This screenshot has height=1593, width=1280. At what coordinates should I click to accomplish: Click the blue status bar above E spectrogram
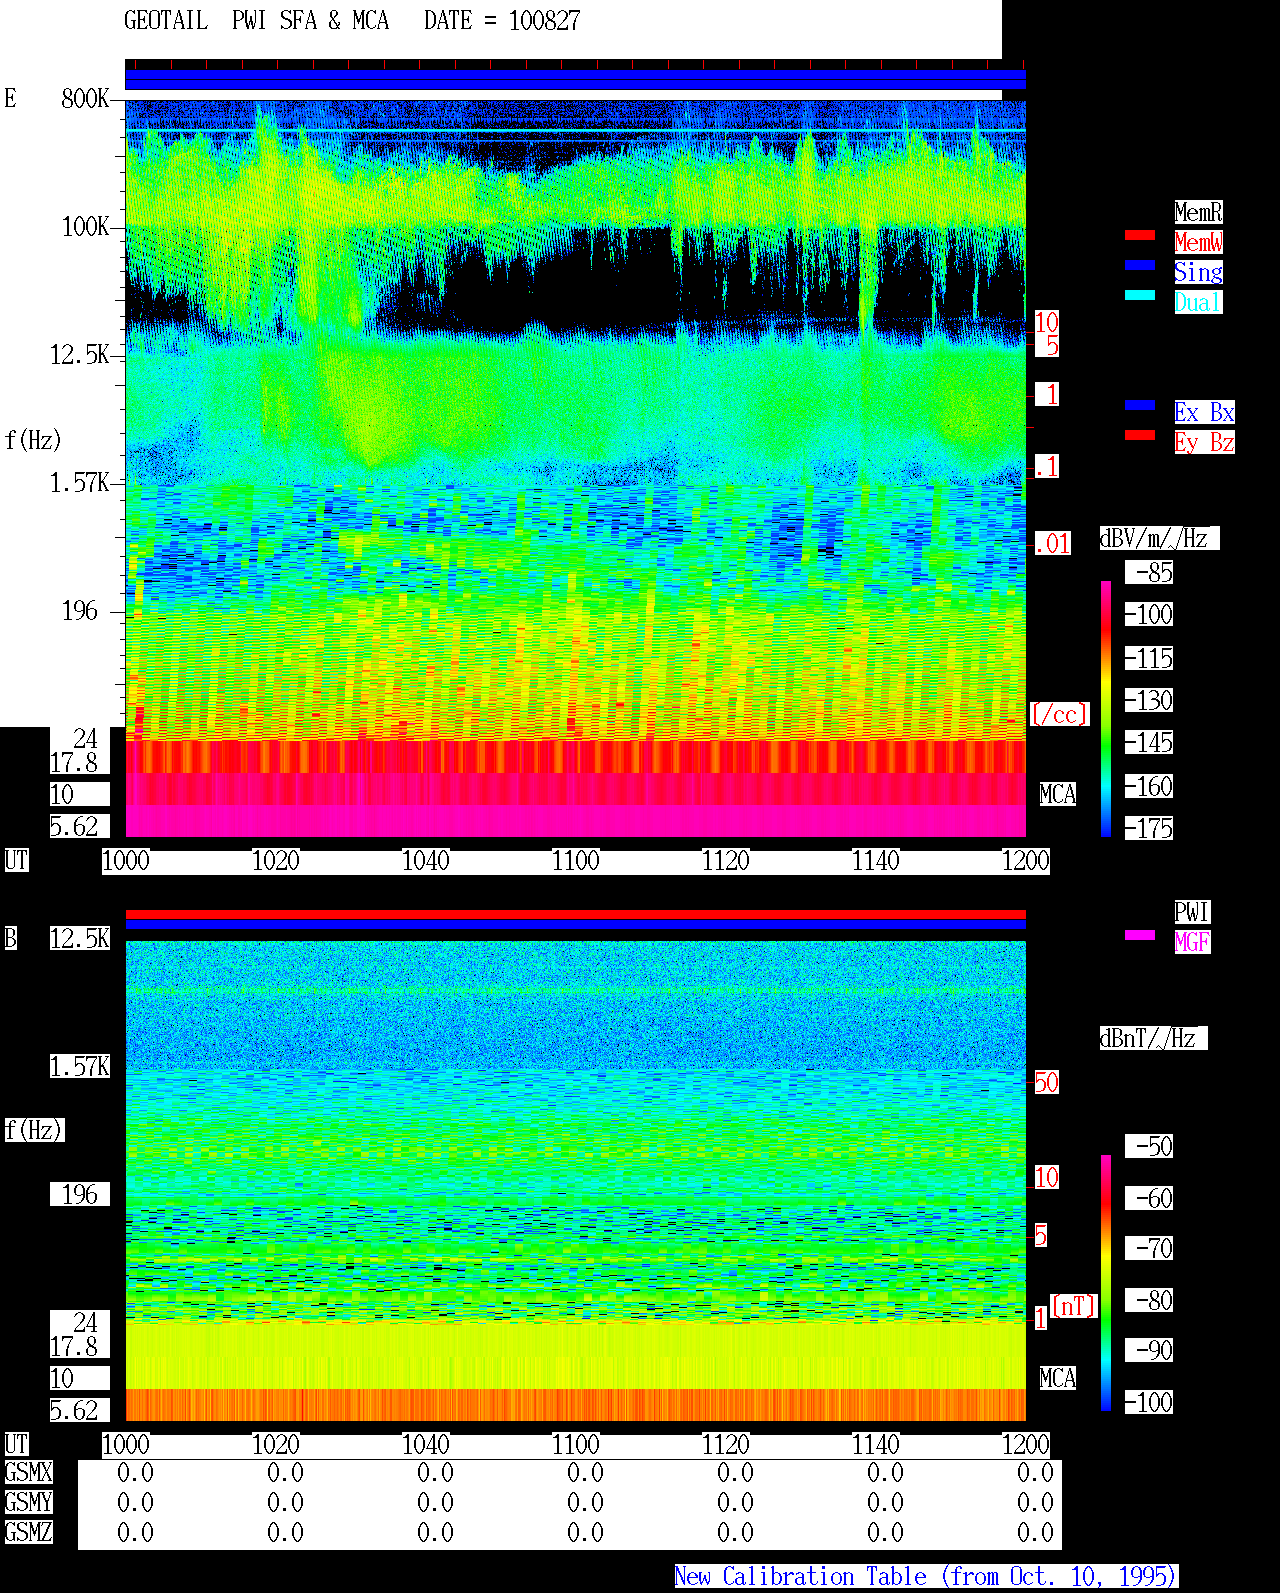[x=575, y=79]
